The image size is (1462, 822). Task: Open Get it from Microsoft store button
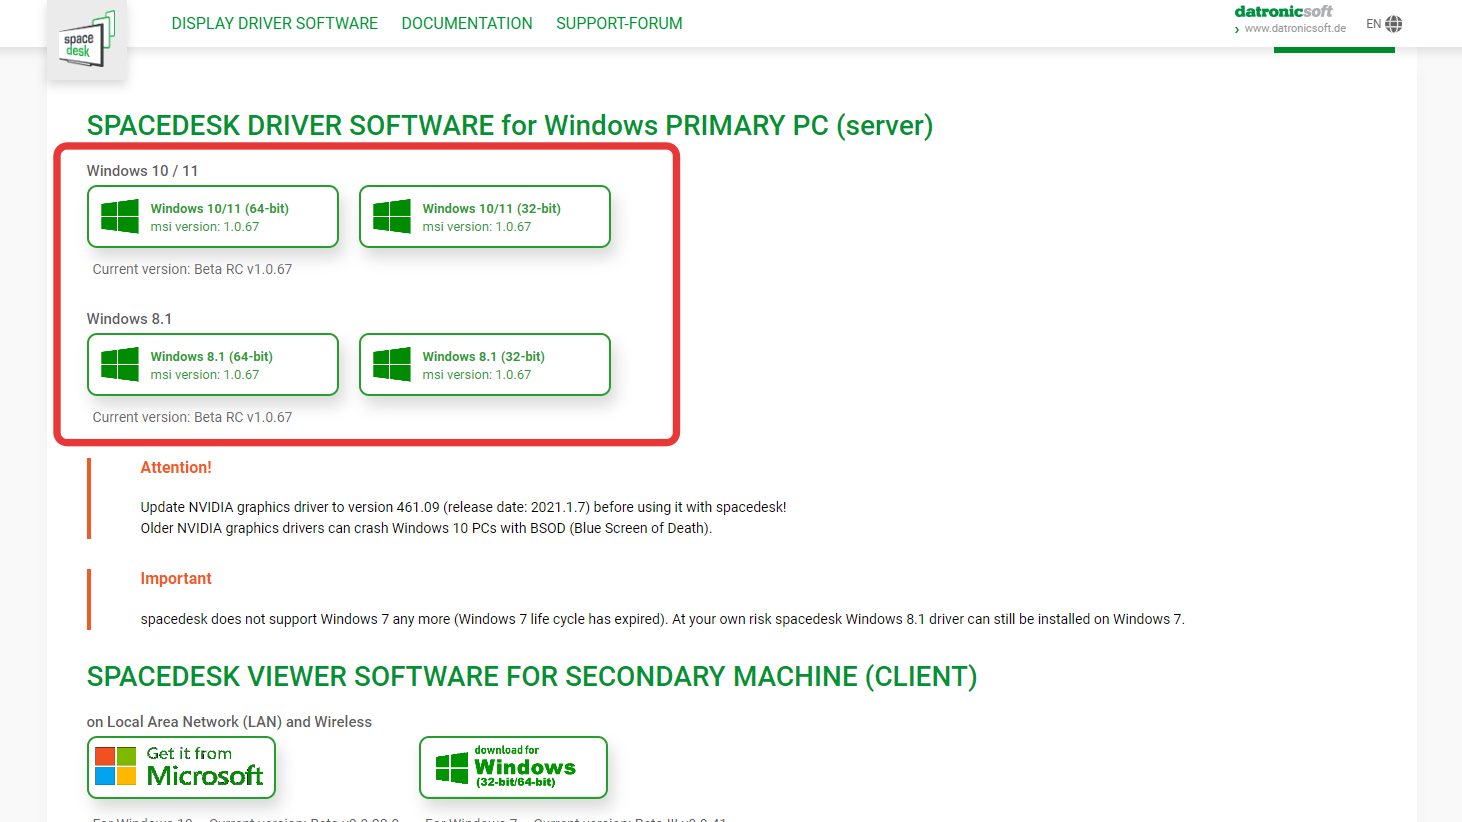coord(181,767)
